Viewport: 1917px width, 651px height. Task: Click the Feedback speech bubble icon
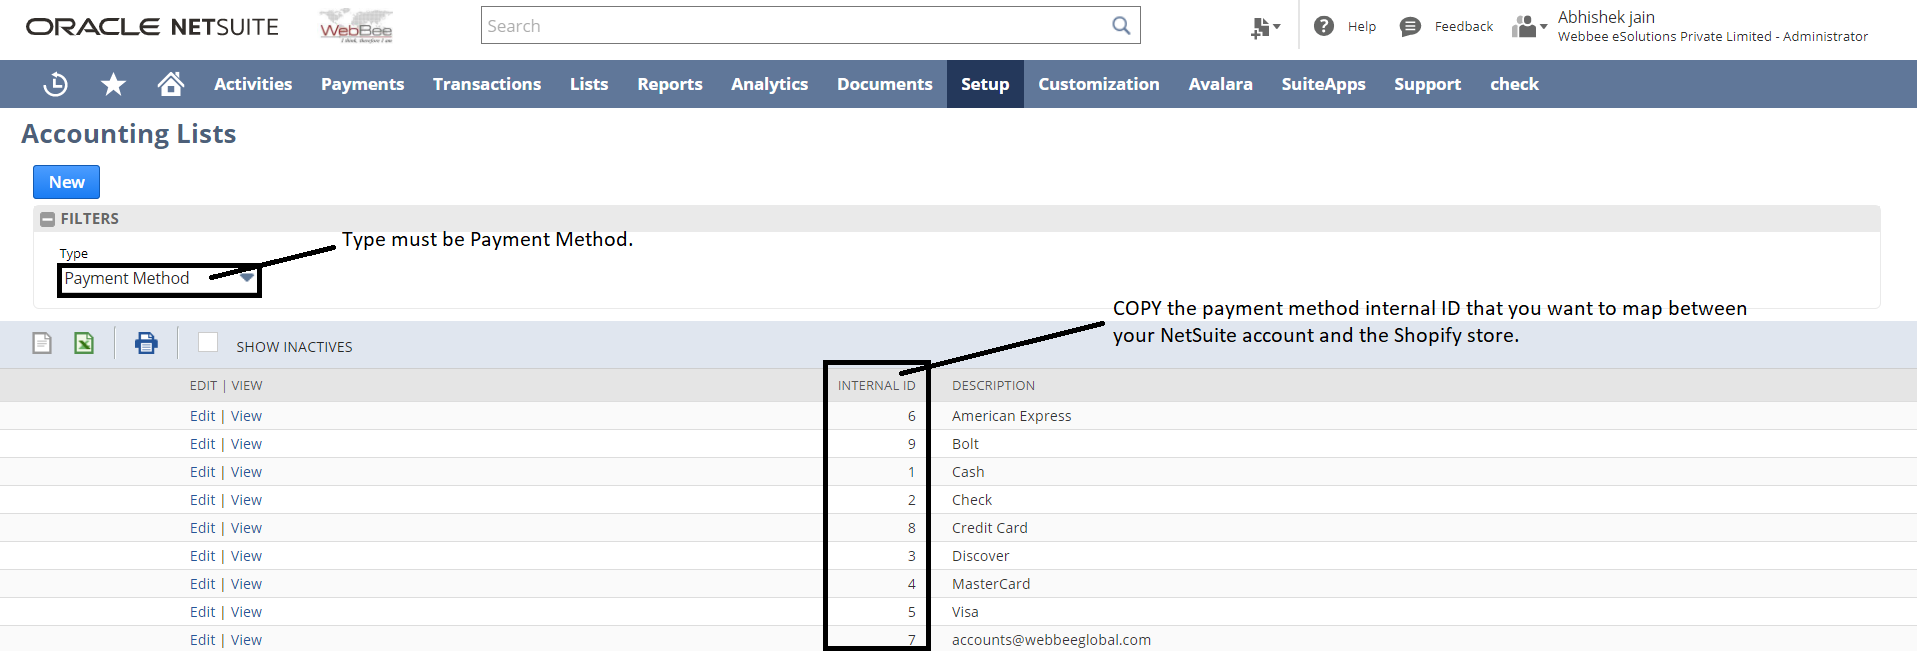pos(1410,27)
